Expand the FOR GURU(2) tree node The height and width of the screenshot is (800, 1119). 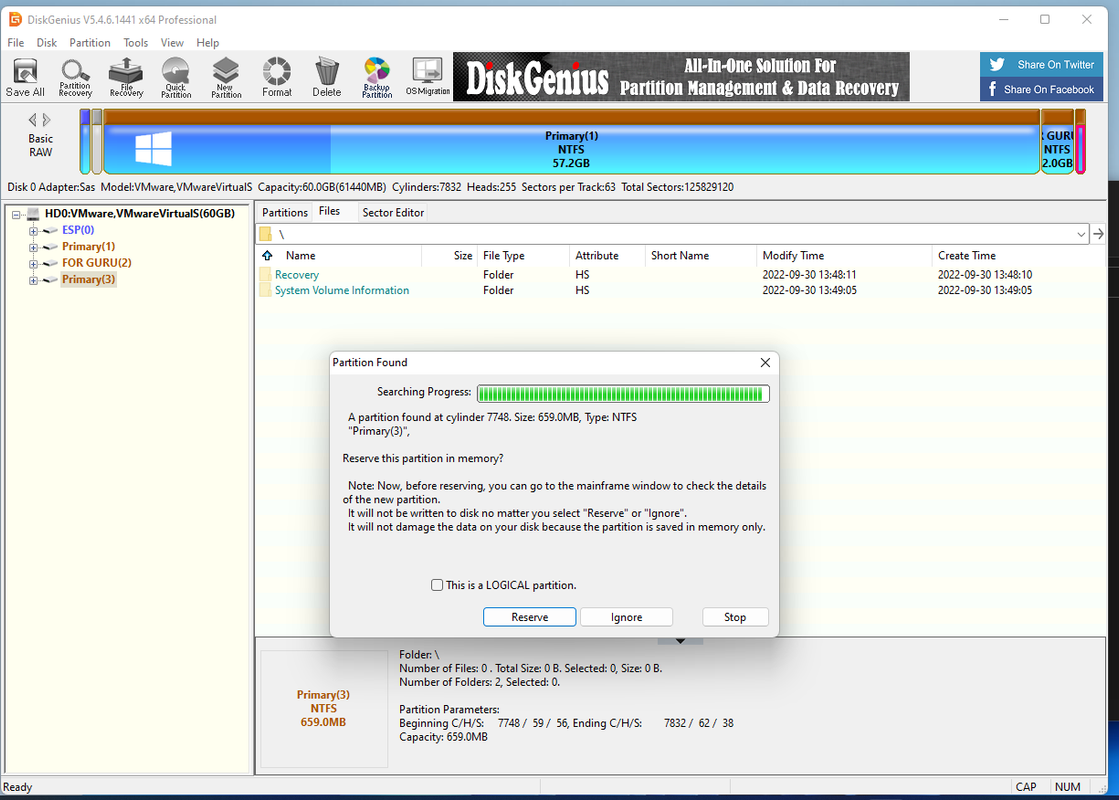(33, 263)
